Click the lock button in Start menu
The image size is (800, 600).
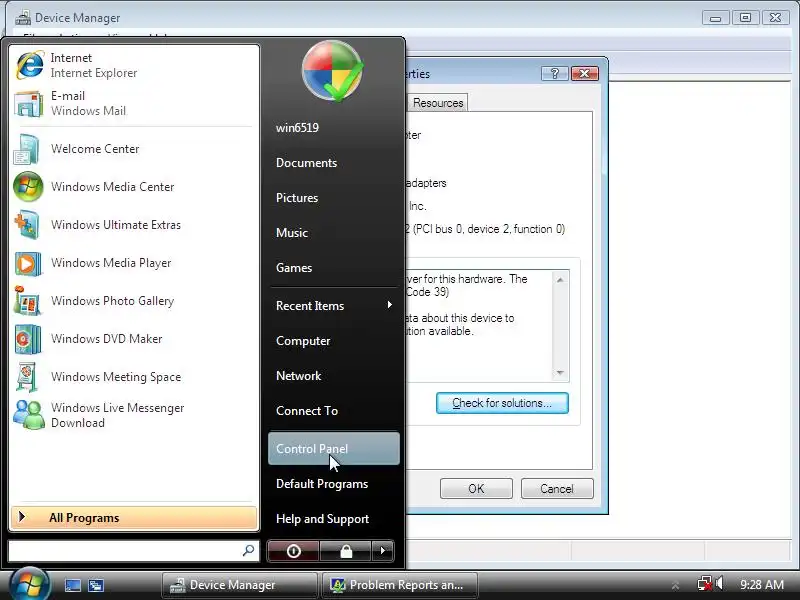tap(346, 551)
